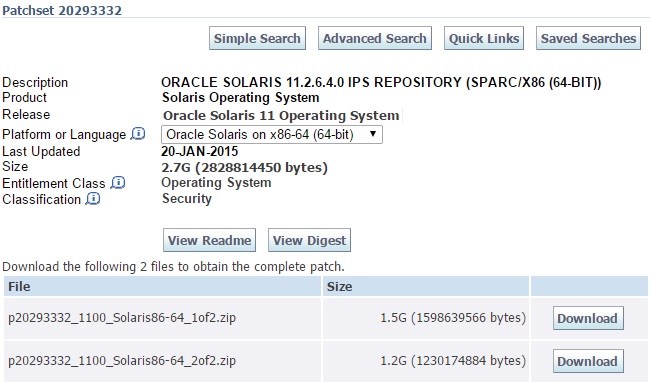Click info icon beside Entitlement Class
The width and height of the screenshot is (650, 382).
pos(118,183)
